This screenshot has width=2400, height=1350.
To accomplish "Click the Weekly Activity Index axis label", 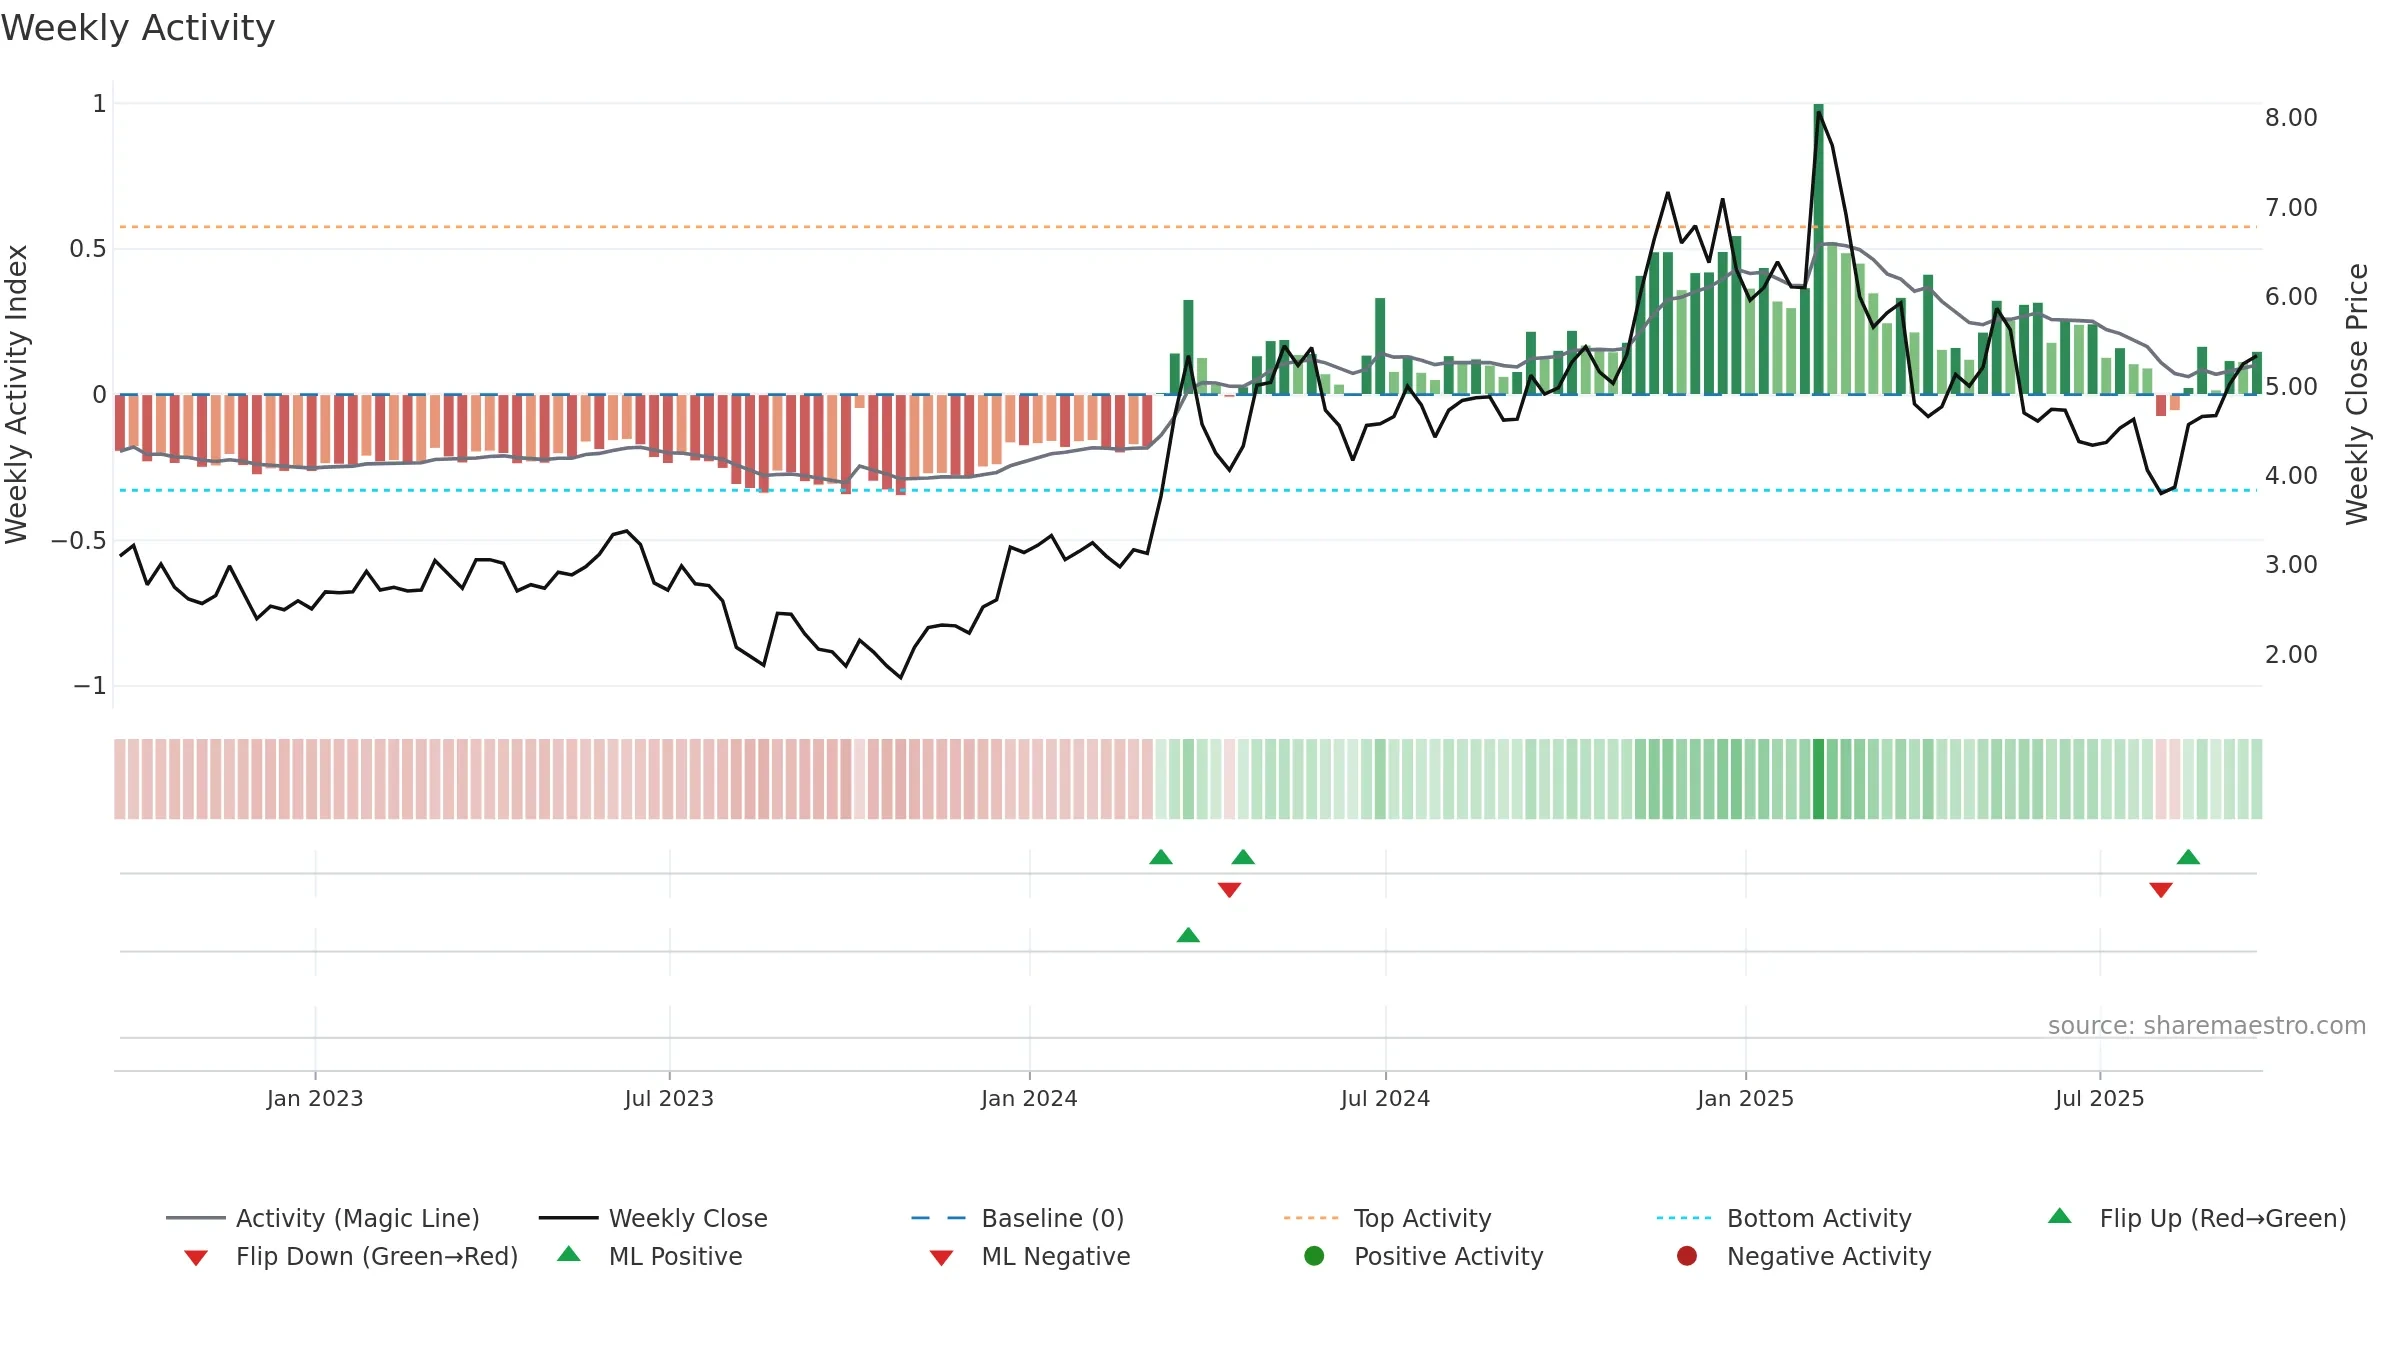I will point(17,394).
